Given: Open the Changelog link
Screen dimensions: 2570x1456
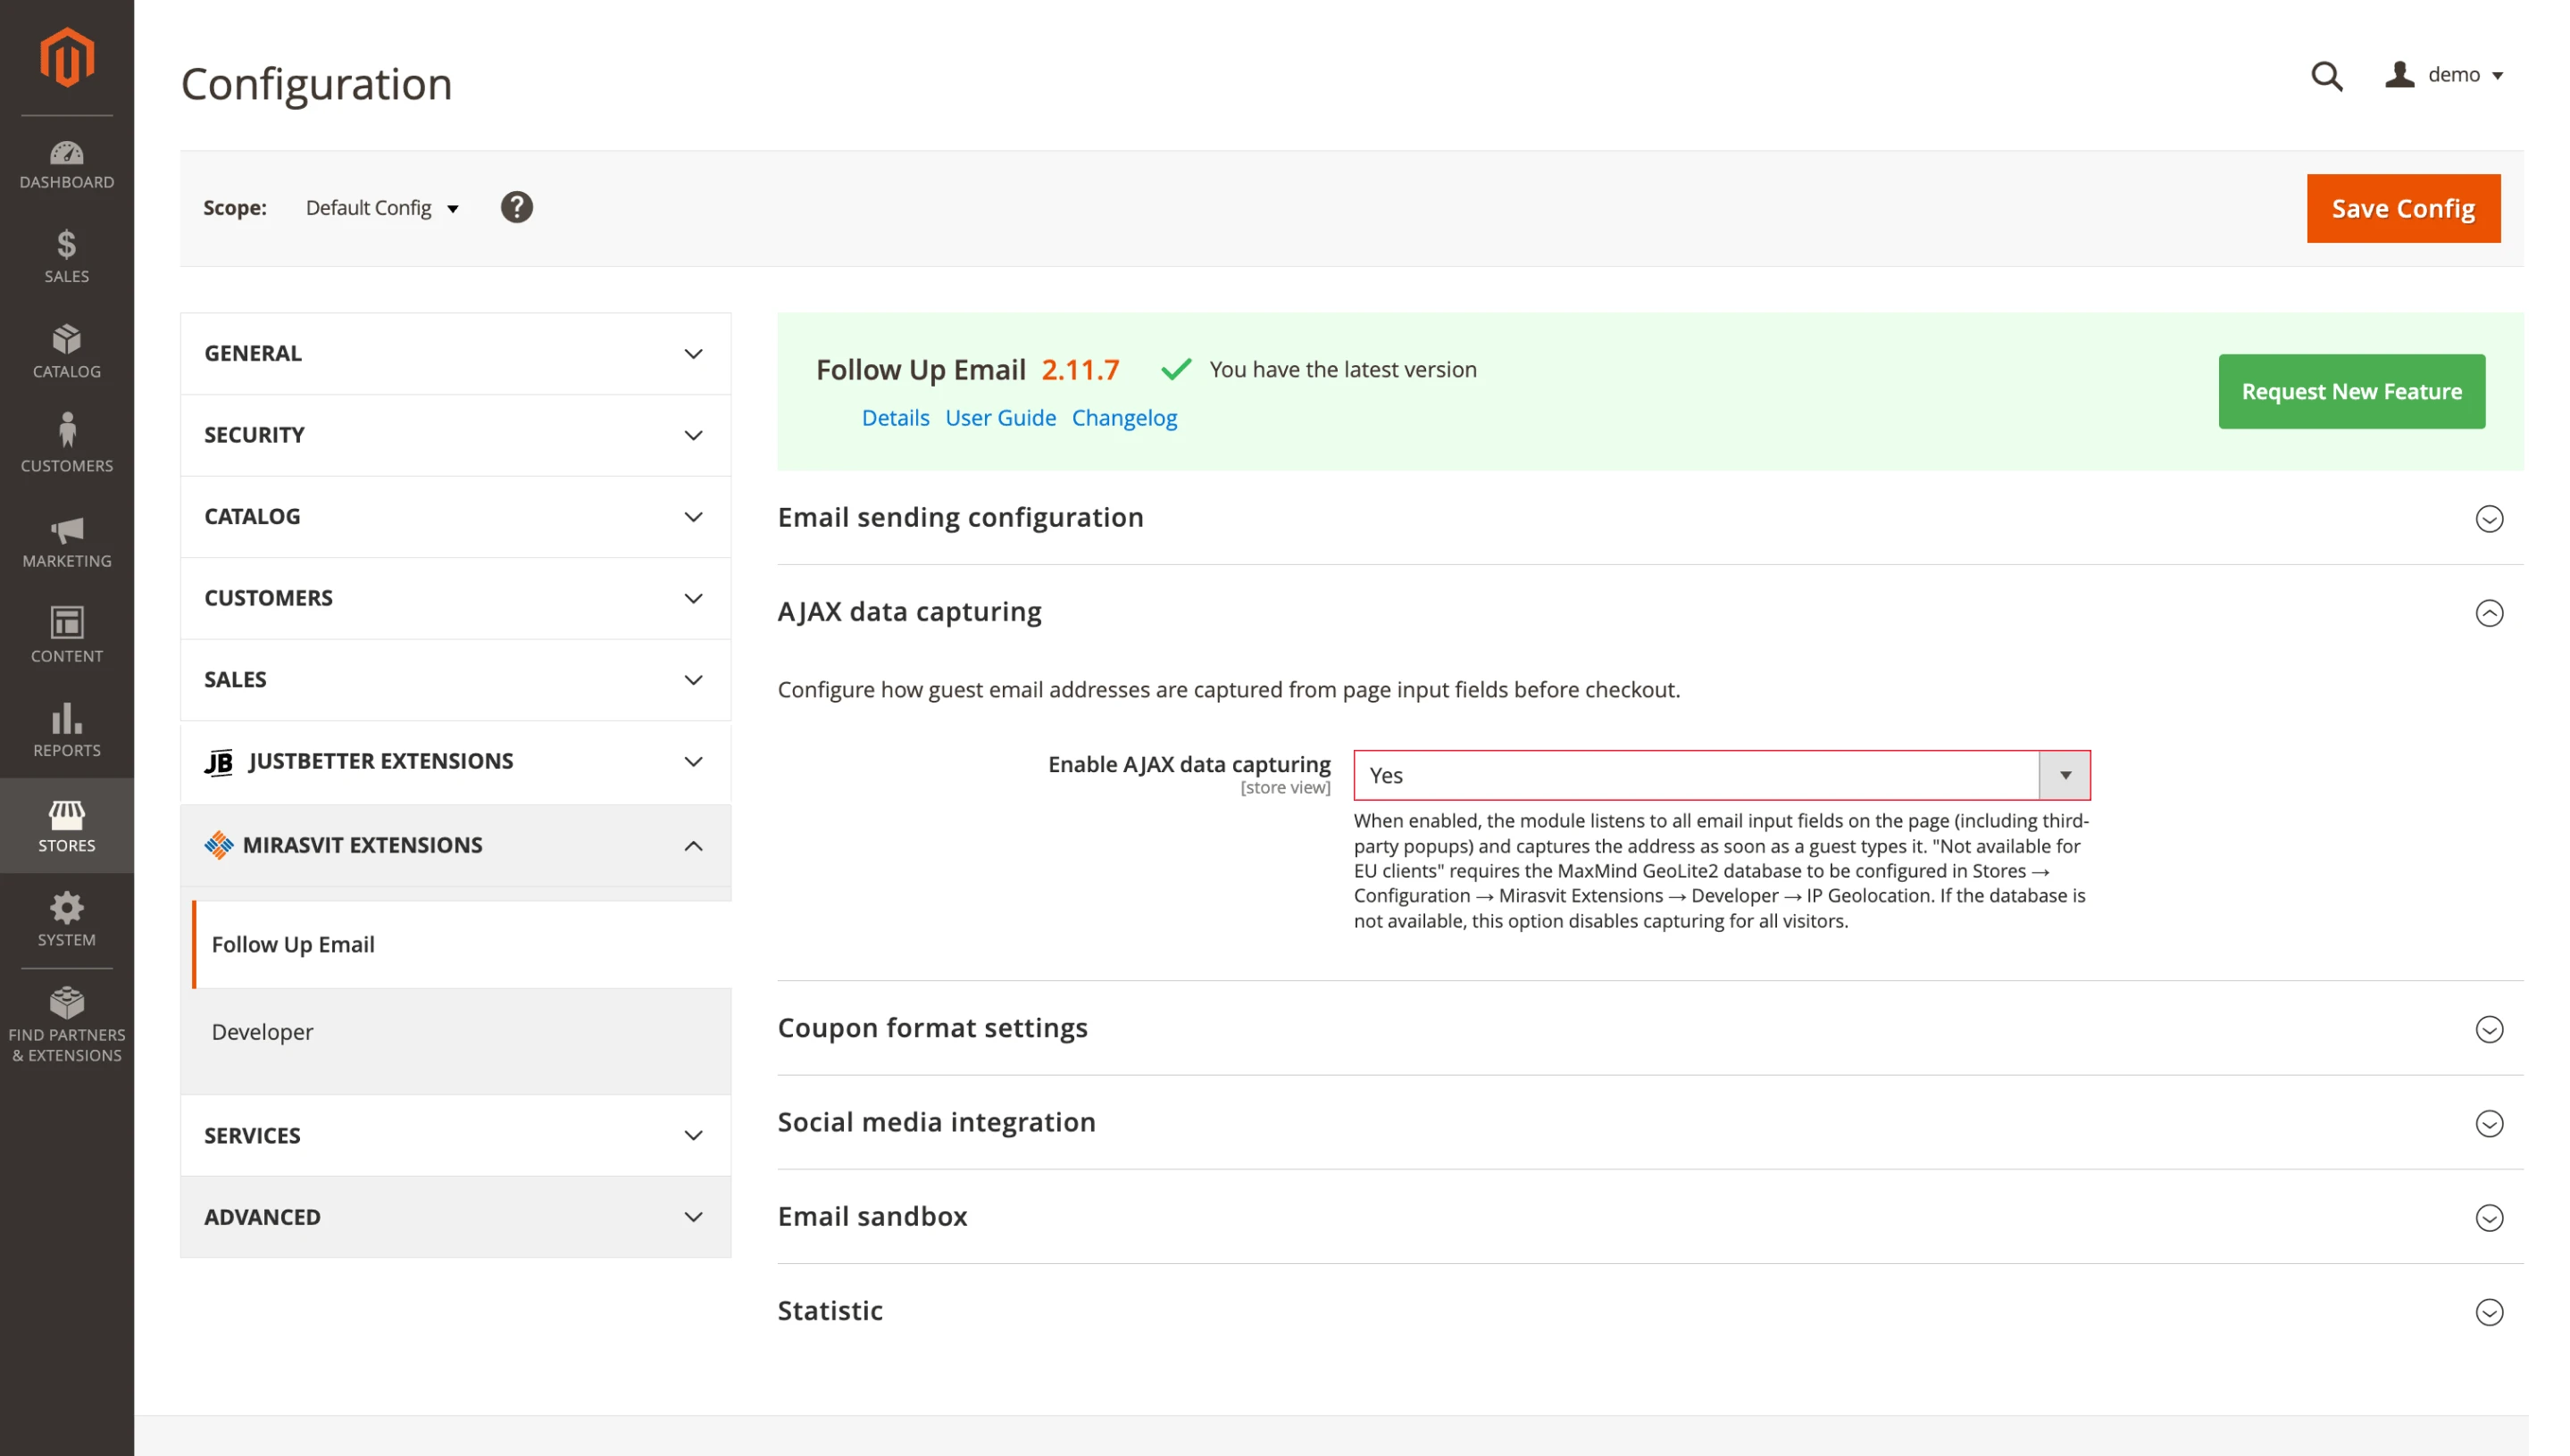Looking at the screenshot, I should point(1124,418).
